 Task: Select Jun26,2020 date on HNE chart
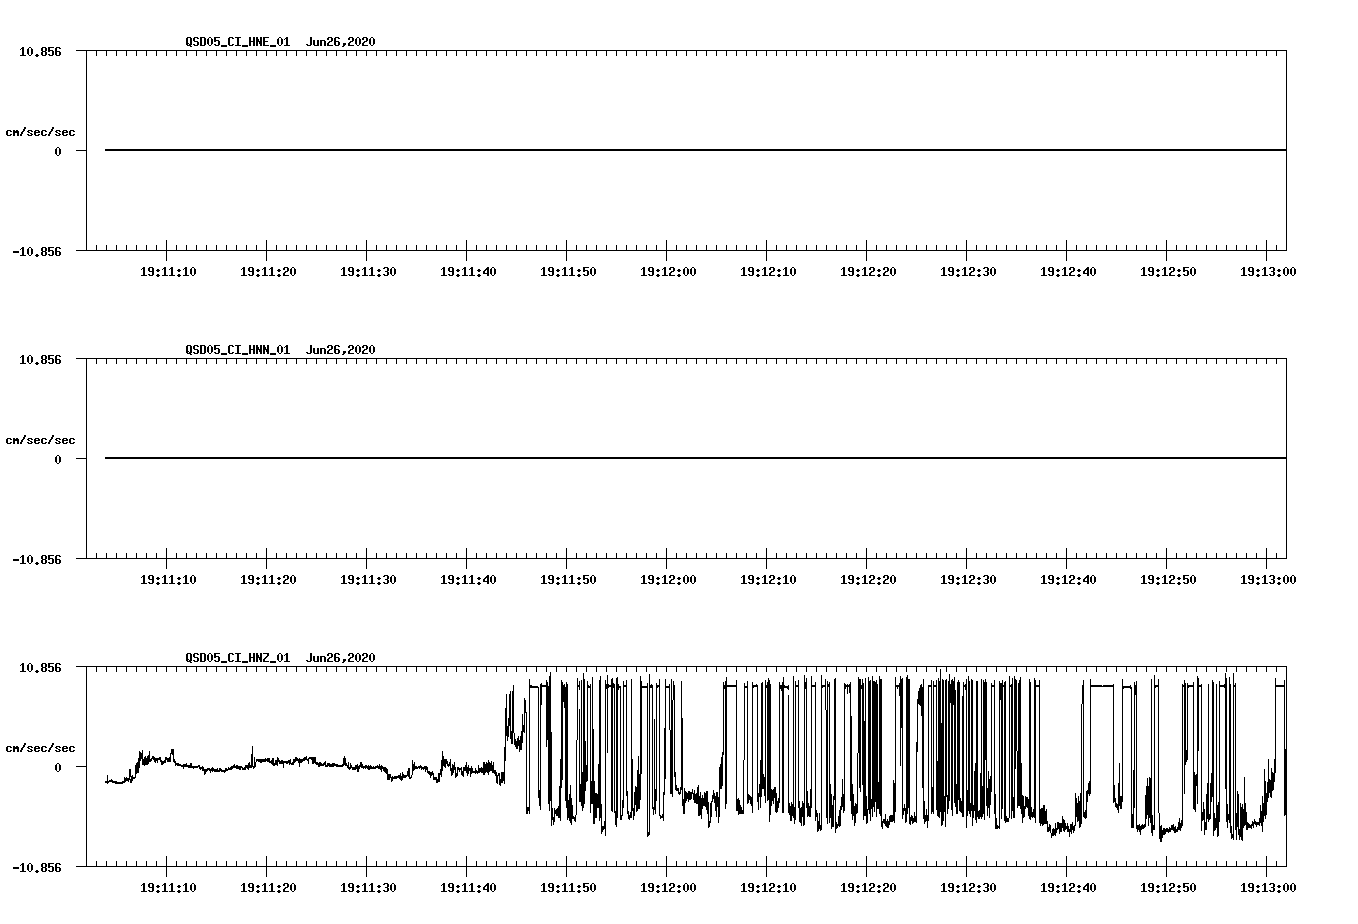[341, 42]
